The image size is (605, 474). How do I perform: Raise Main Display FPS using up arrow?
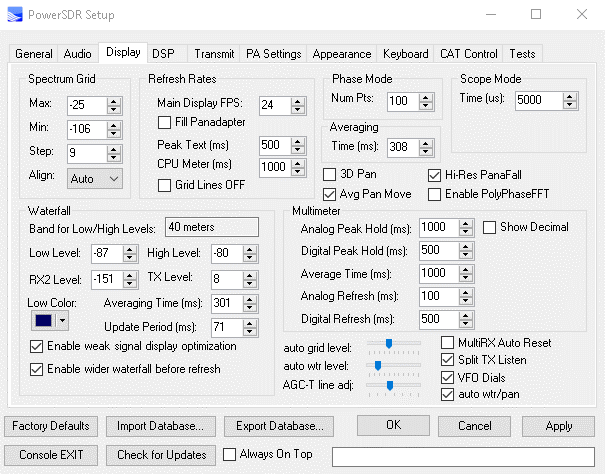[297, 102]
